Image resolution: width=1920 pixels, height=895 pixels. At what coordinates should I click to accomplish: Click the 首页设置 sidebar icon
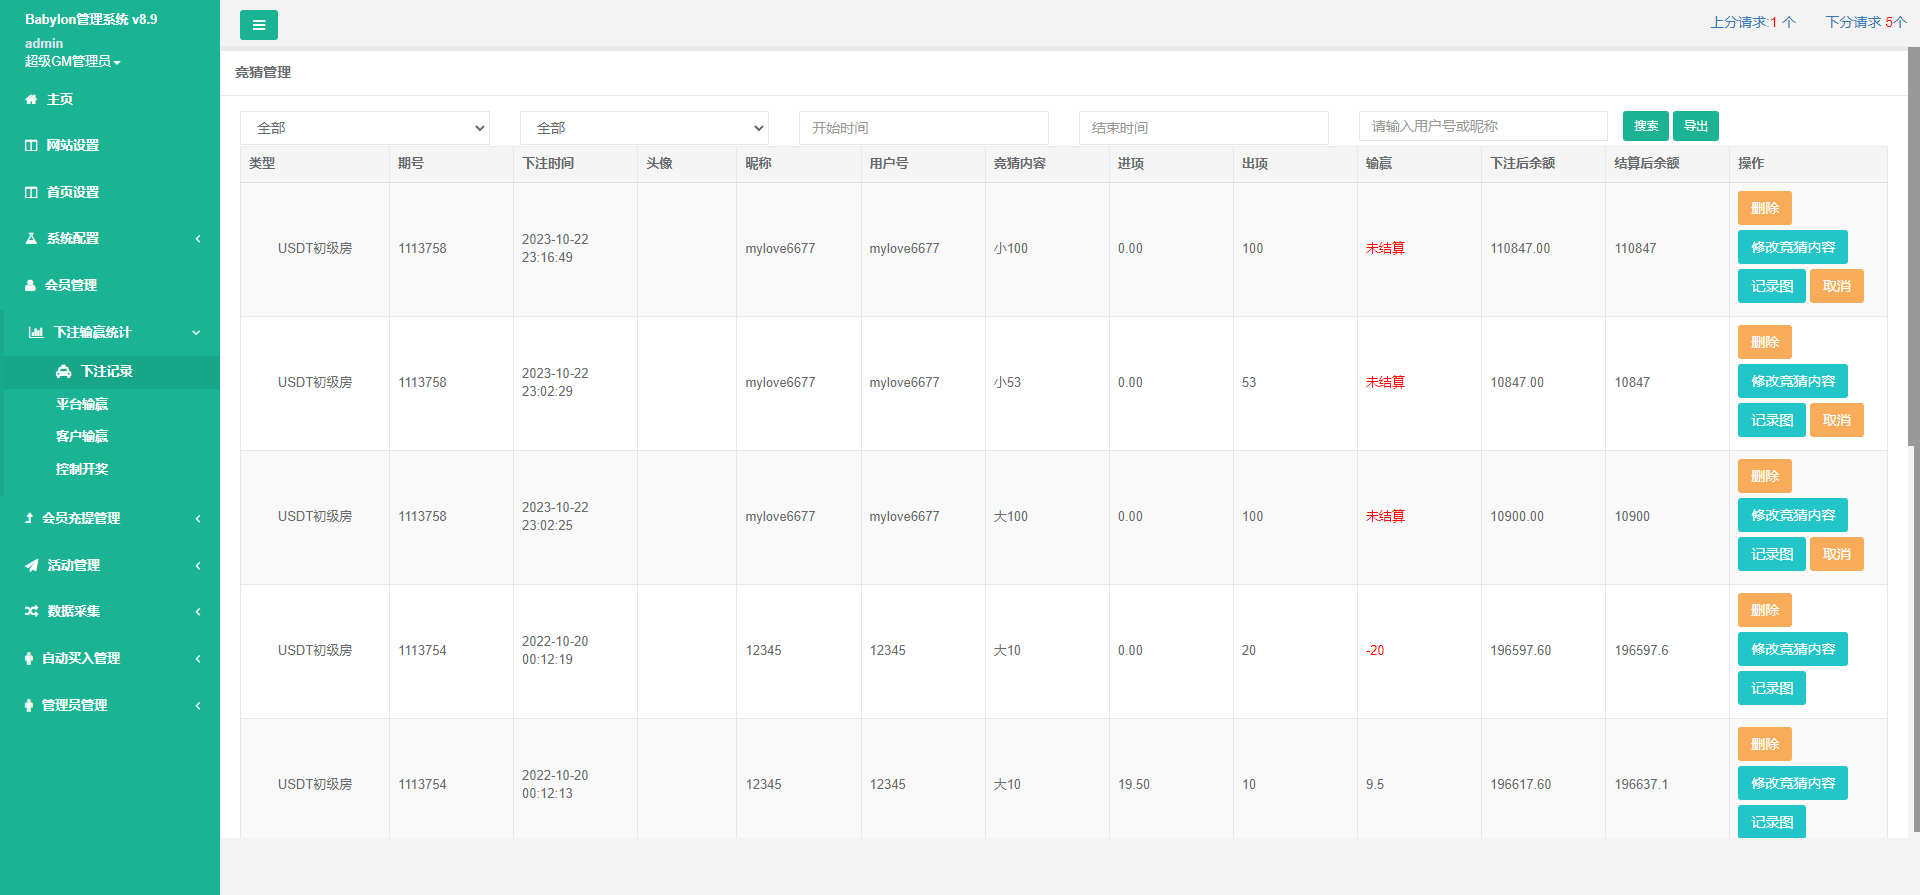(31, 192)
